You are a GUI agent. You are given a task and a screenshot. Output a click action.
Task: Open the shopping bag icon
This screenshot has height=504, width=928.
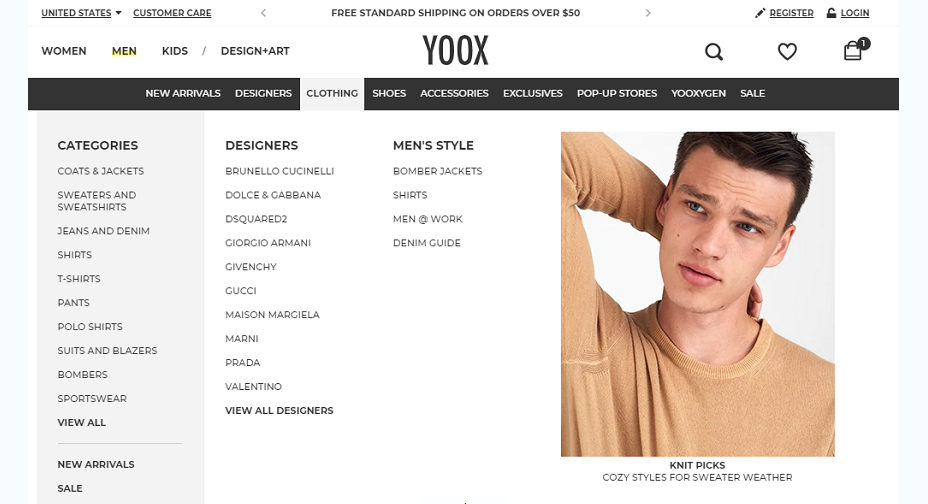(853, 51)
